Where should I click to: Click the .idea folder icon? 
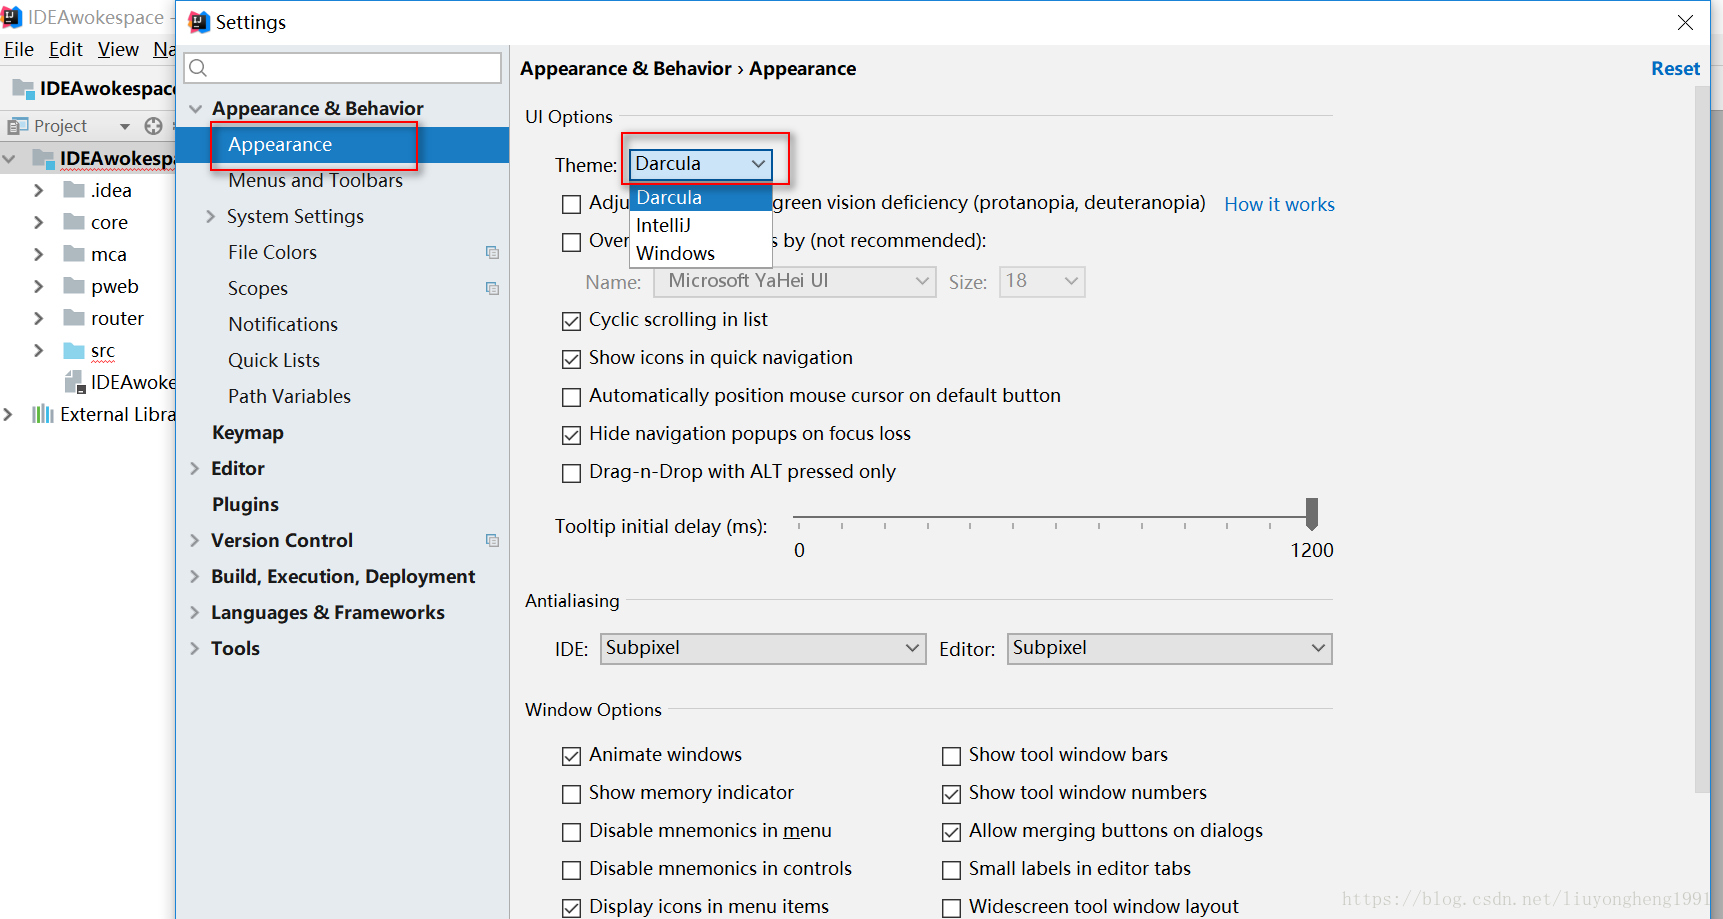(74, 190)
